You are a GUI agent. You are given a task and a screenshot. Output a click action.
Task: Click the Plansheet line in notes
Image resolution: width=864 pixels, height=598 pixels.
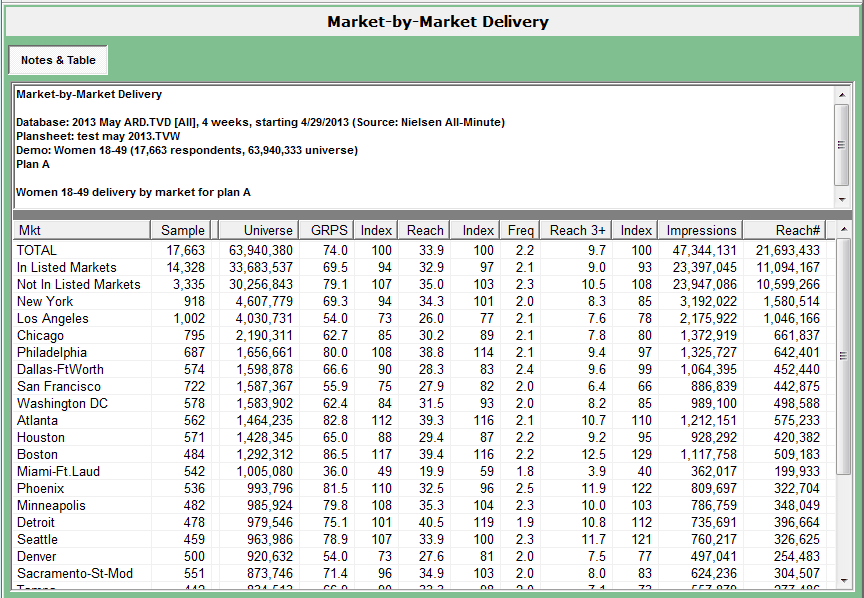(x=98, y=136)
